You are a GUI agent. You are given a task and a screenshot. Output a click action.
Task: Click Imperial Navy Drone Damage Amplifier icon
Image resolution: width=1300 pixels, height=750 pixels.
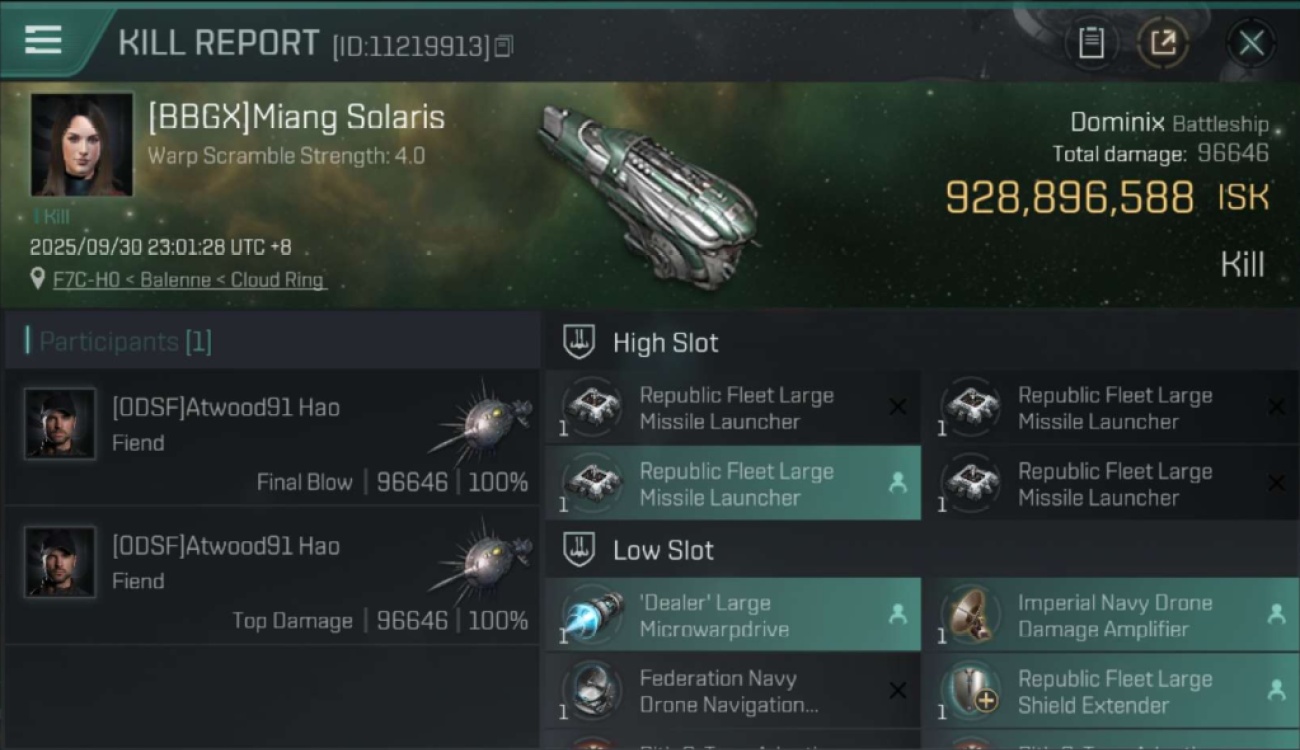pyautogui.click(x=970, y=616)
